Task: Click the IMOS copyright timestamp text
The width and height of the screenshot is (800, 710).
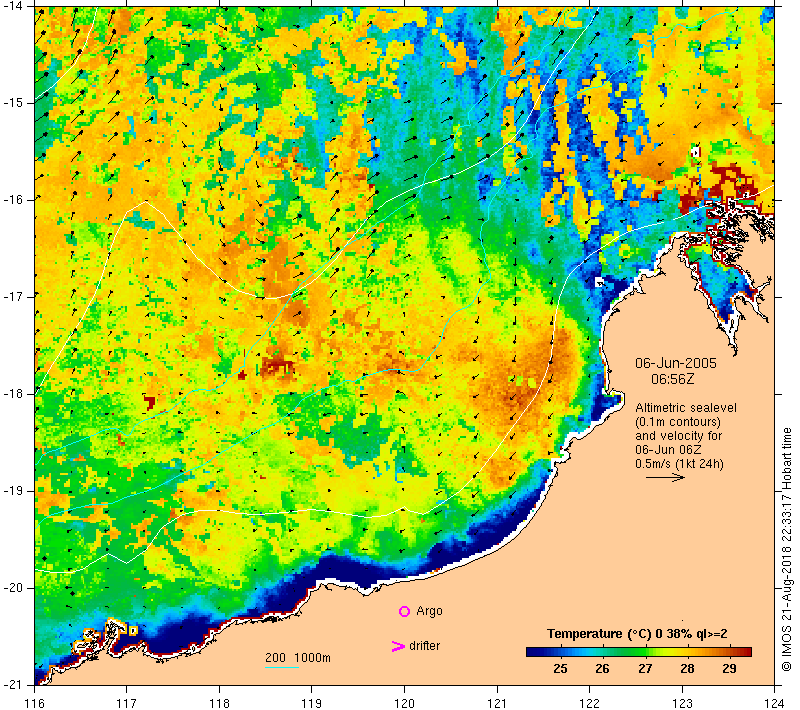Action: (787, 550)
